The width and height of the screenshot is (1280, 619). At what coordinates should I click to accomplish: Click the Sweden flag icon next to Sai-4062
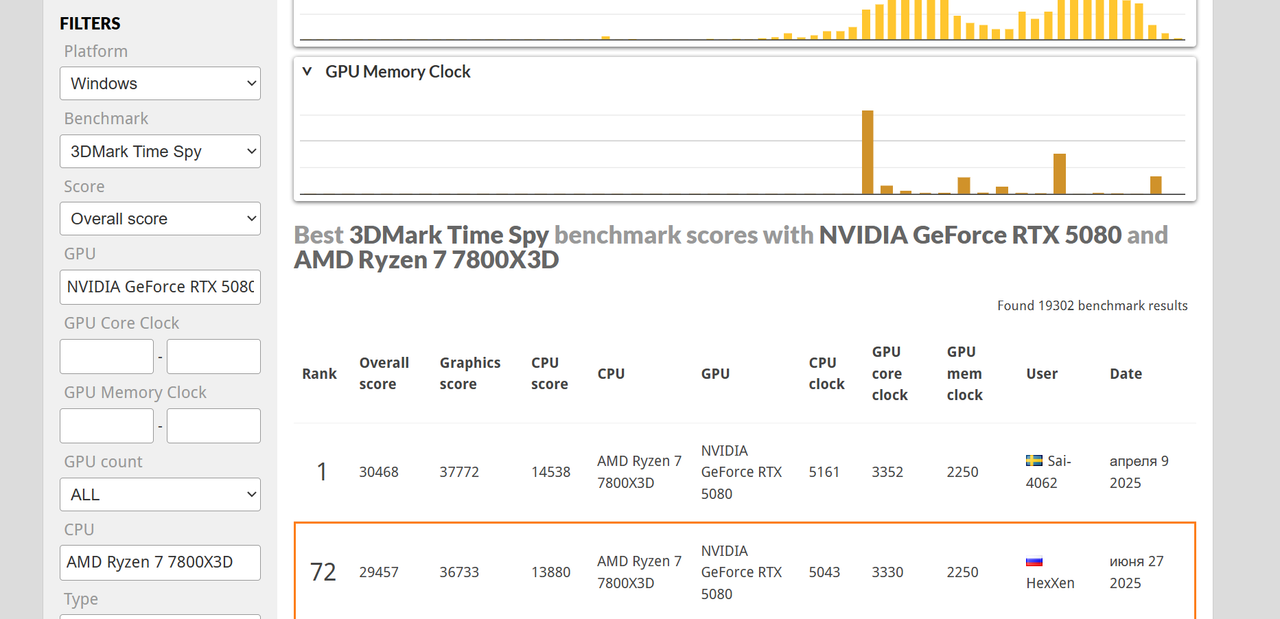click(x=1034, y=461)
